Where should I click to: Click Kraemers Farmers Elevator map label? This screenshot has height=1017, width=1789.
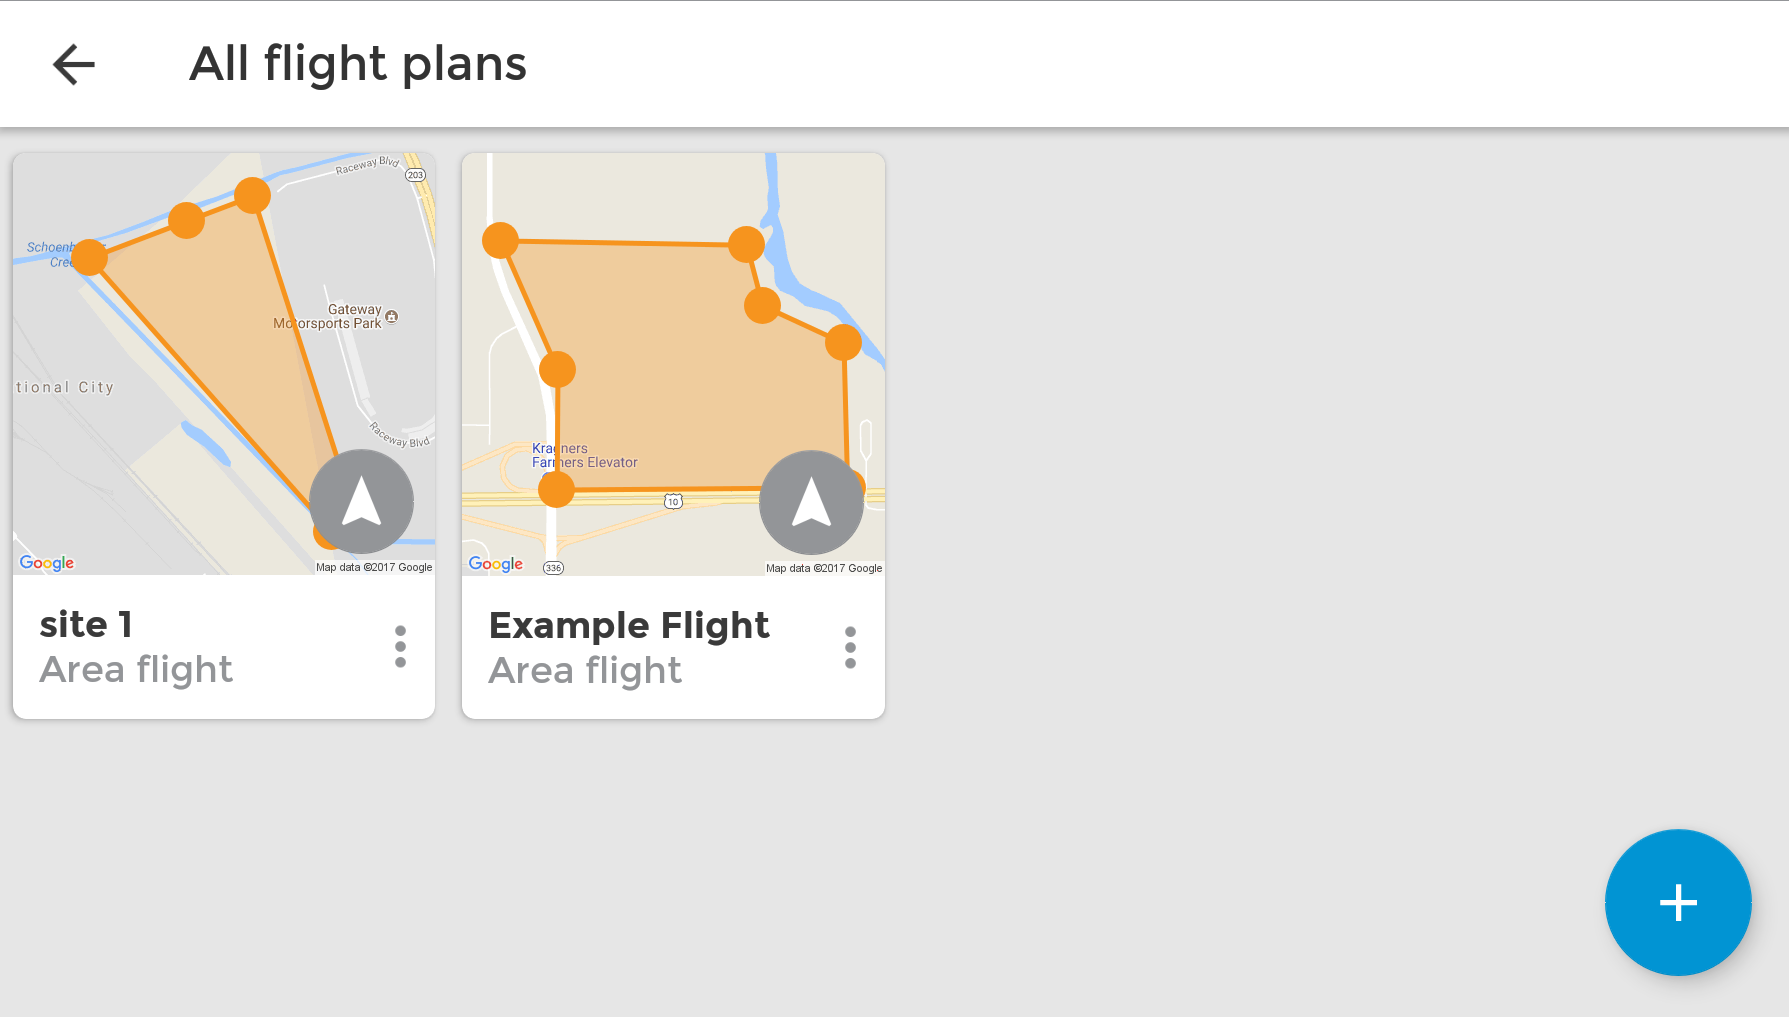(x=585, y=455)
